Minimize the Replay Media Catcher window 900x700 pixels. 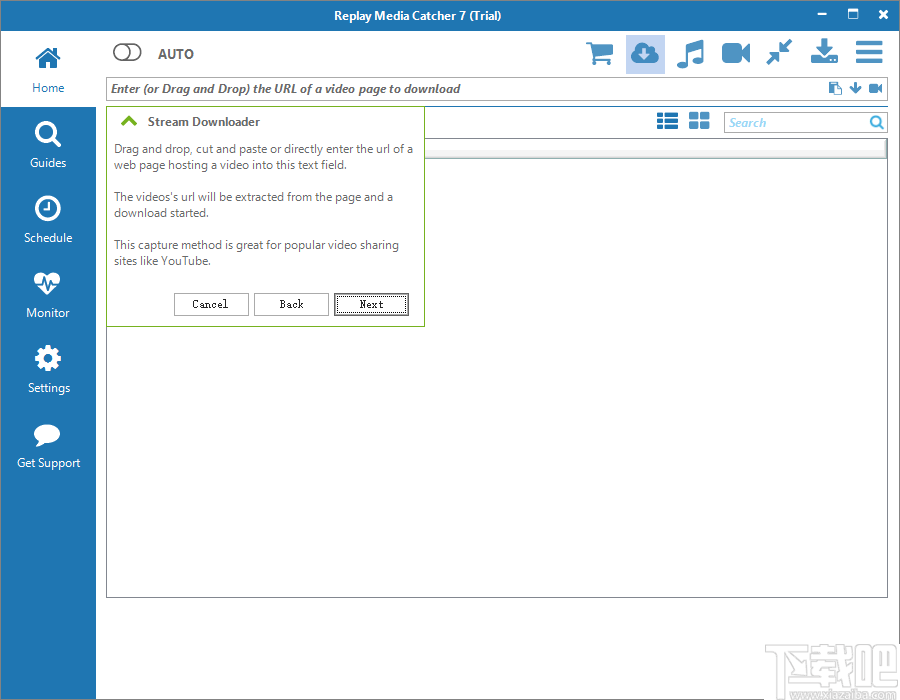822,14
